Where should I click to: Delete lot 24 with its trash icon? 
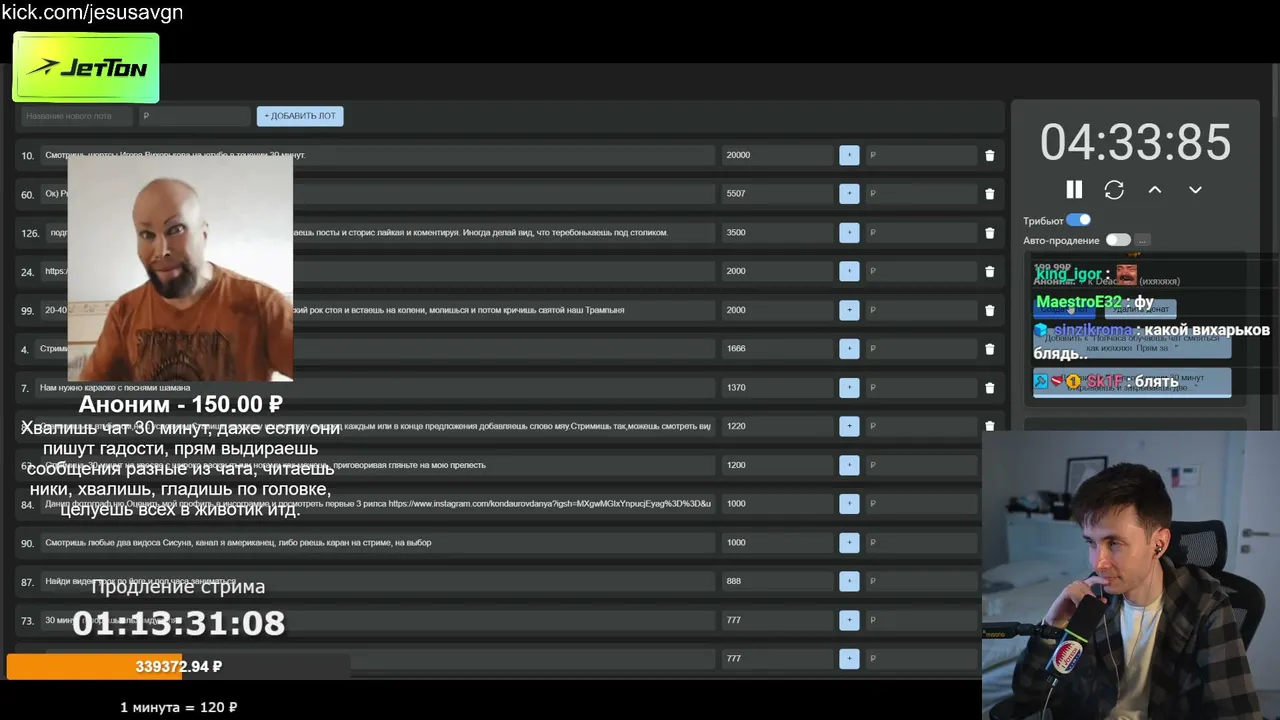(x=990, y=271)
